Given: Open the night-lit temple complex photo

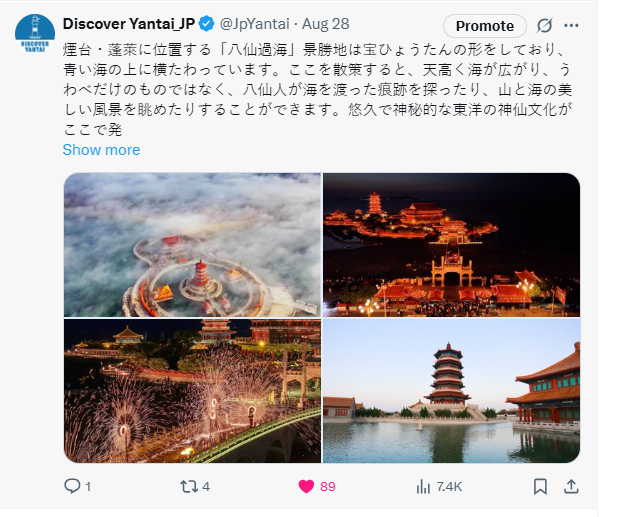Looking at the screenshot, I should tap(451, 245).
